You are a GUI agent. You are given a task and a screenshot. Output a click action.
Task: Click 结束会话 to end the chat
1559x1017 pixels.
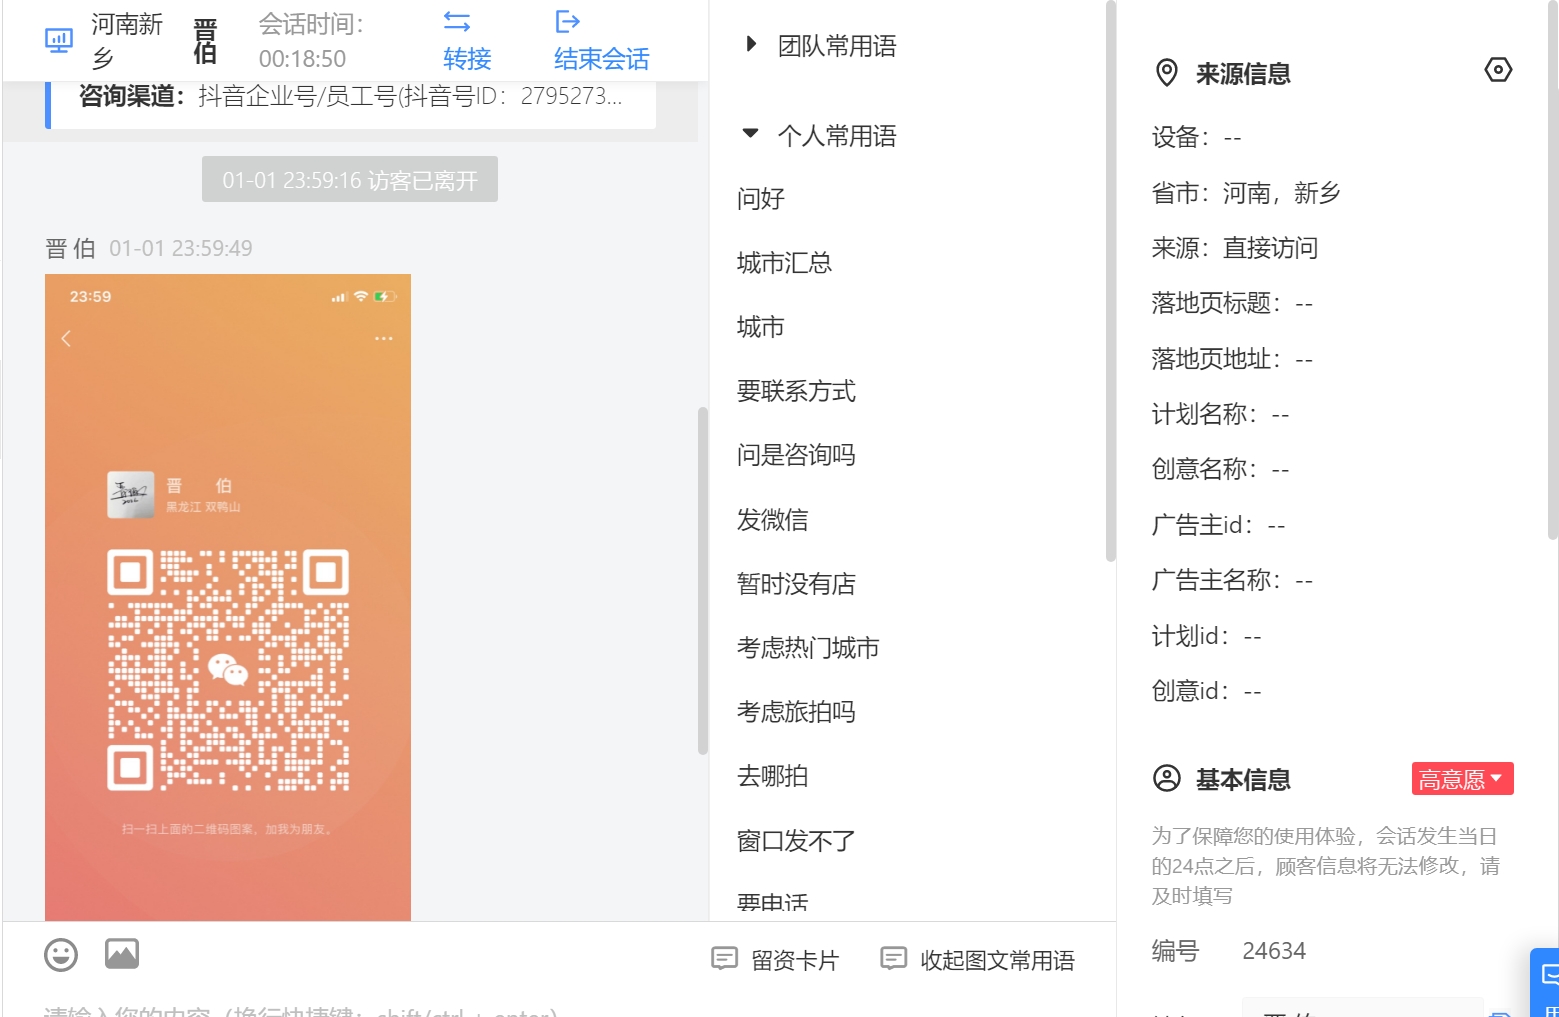[602, 59]
